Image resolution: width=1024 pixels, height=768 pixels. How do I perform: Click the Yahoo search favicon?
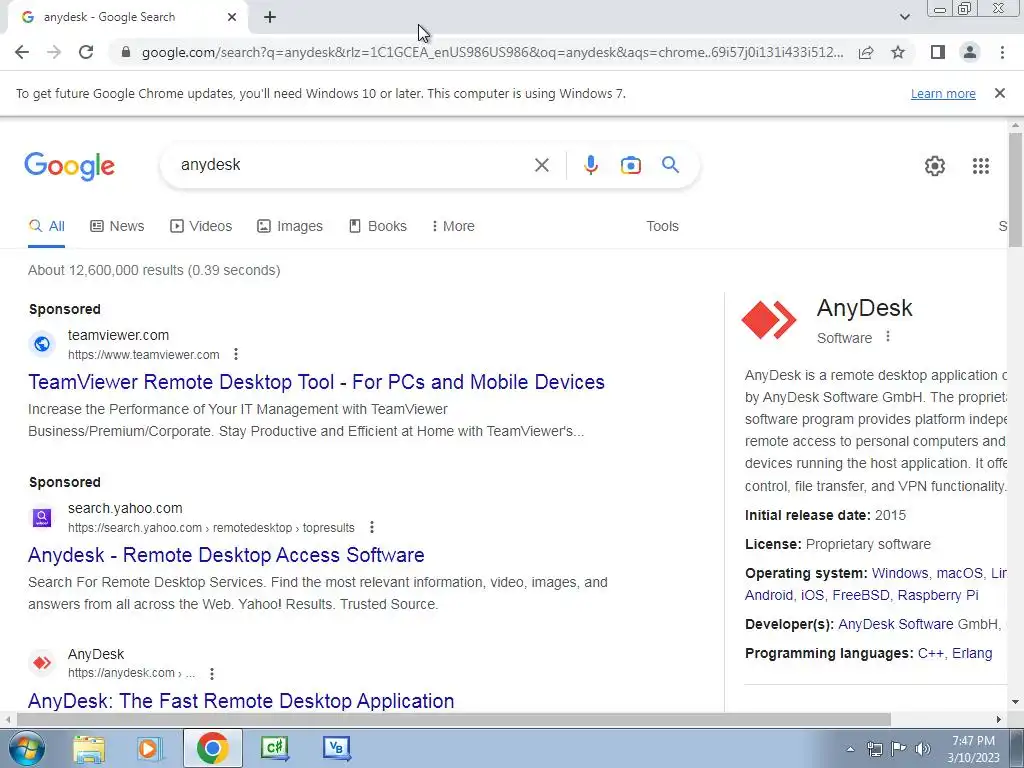[42, 517]
